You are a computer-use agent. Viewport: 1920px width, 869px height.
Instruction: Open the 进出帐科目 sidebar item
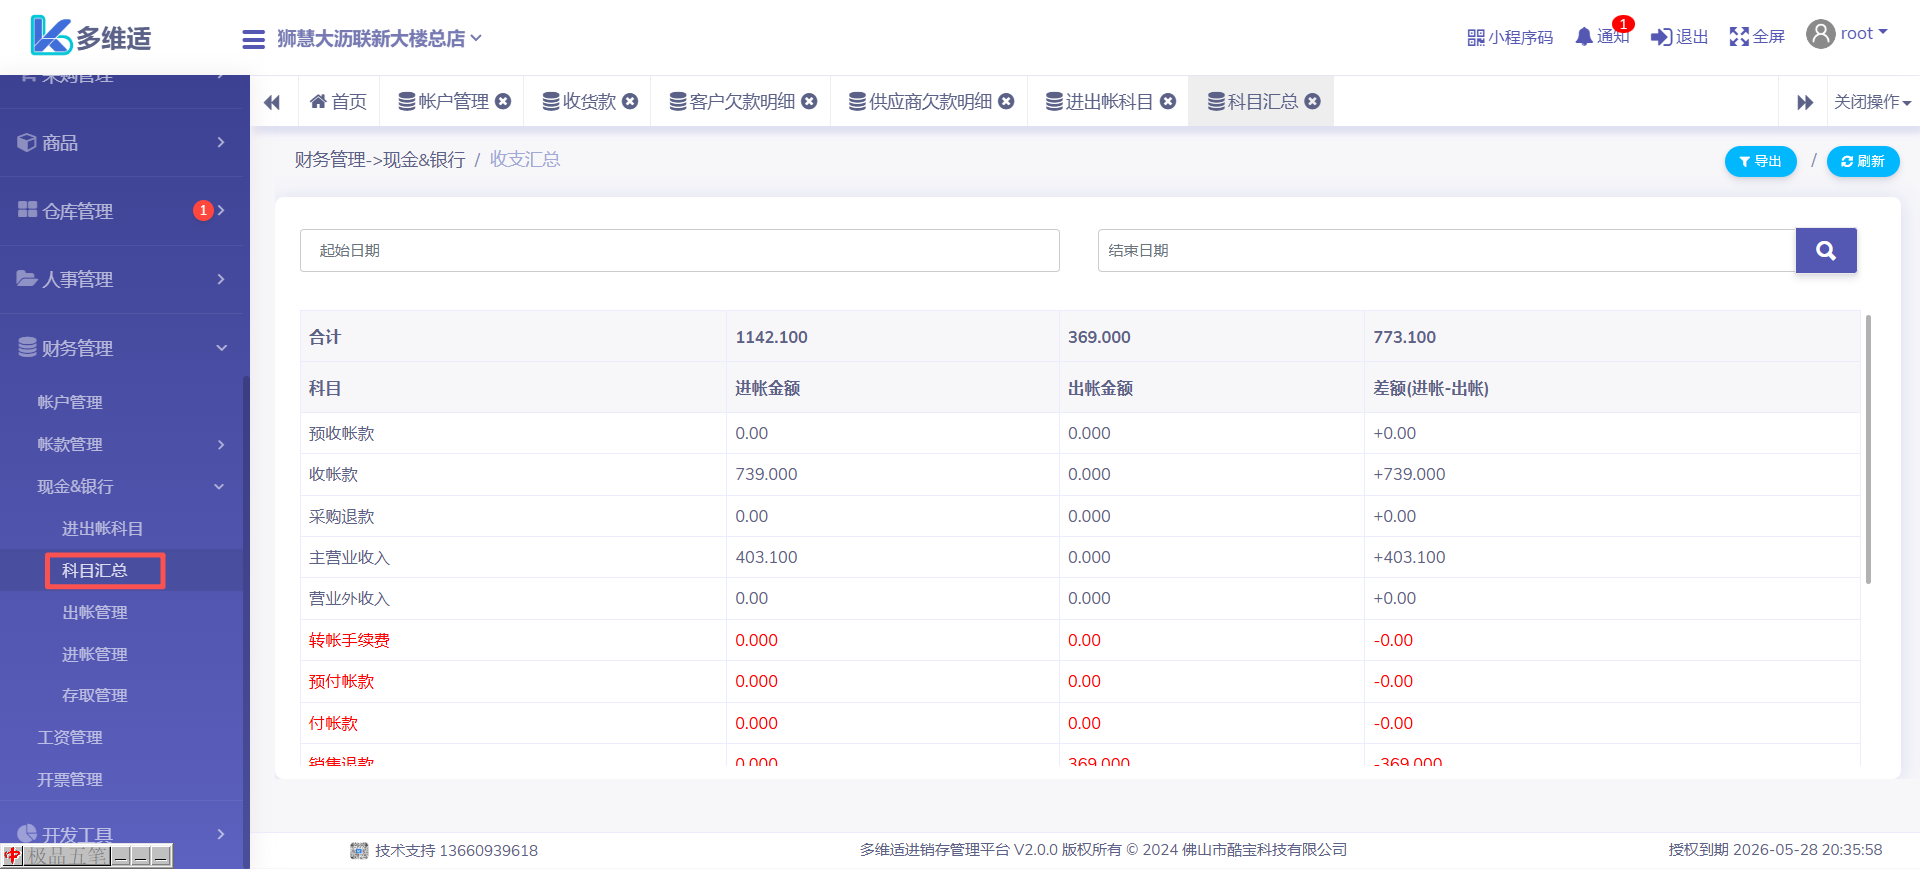(102, 528)
